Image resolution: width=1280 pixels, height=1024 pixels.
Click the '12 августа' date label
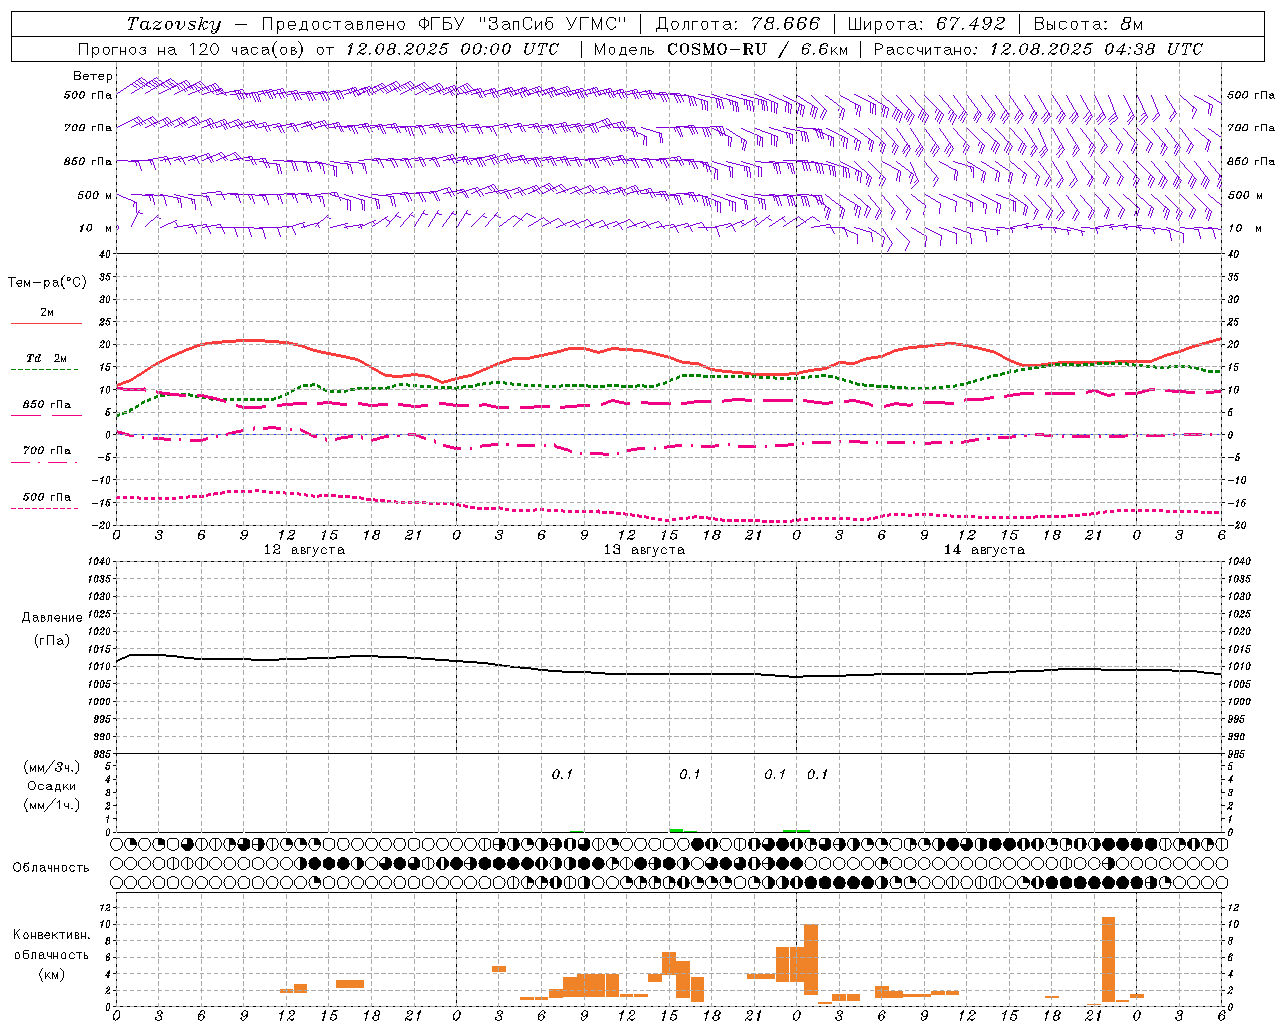(304, 550)
